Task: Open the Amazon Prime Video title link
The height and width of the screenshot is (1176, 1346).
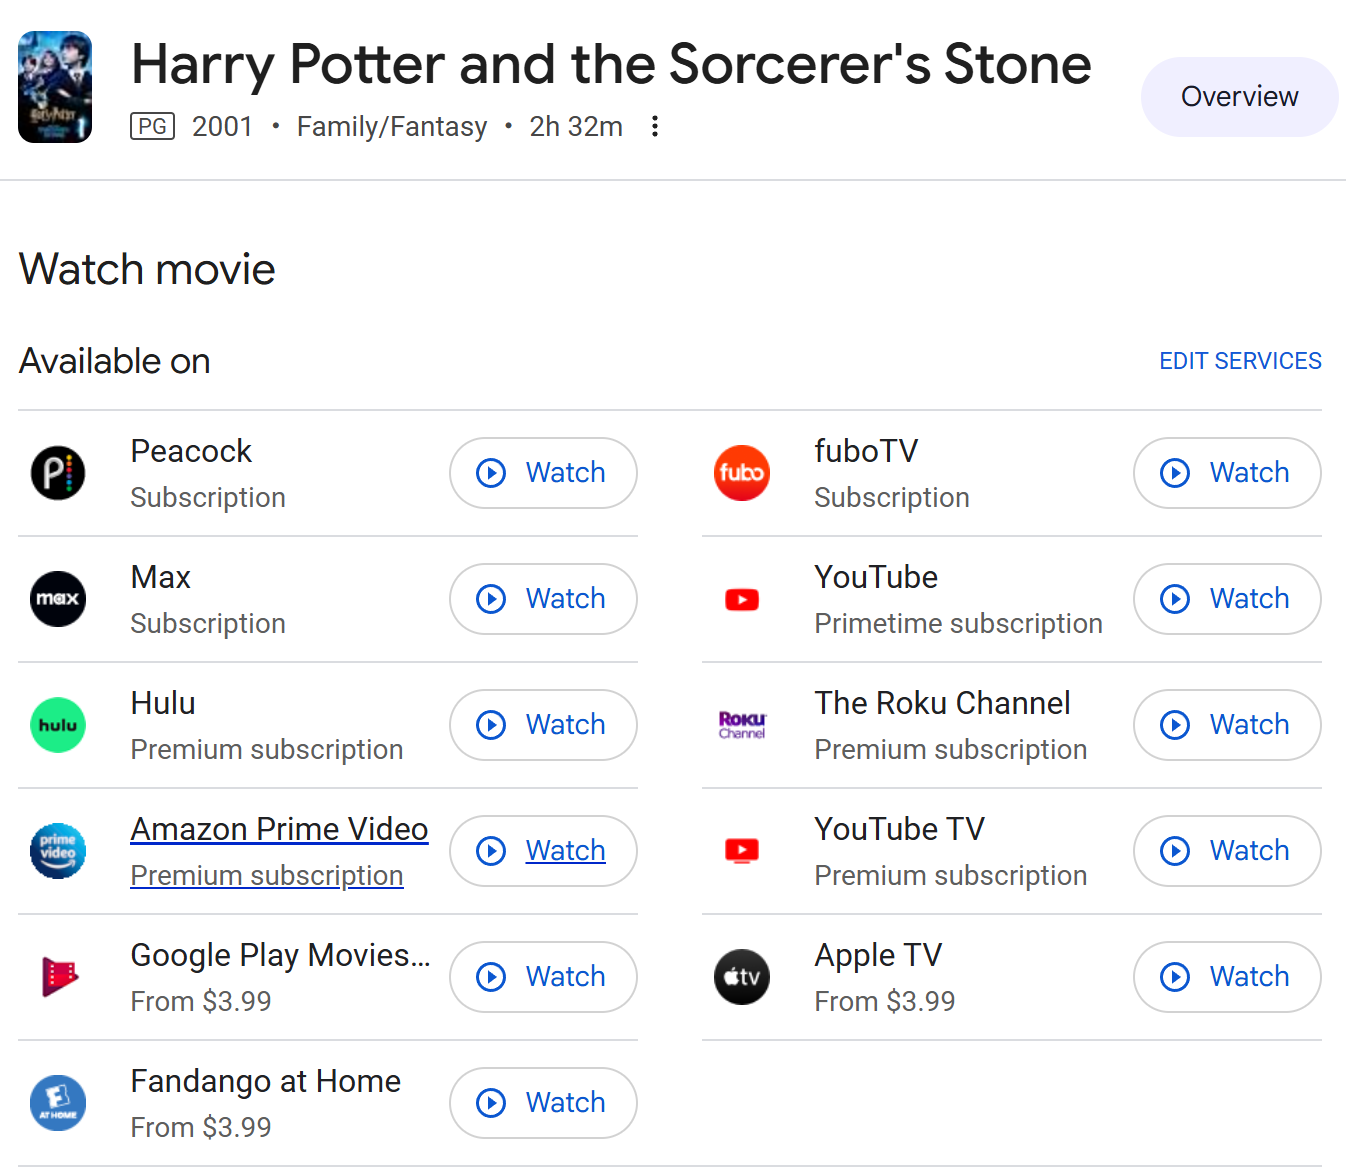Action: point(279,829)
